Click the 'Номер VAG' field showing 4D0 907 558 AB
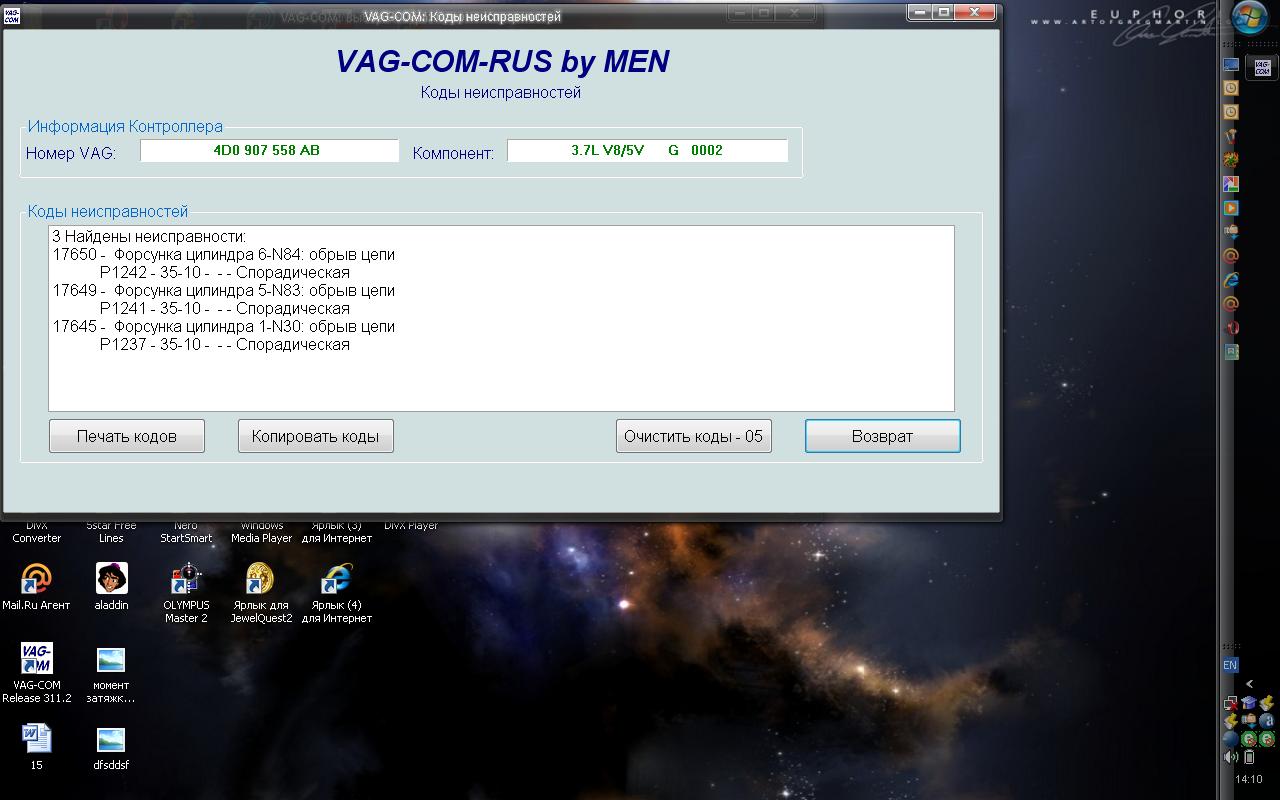Screen dimensions: 1280x800 (269, 151)
